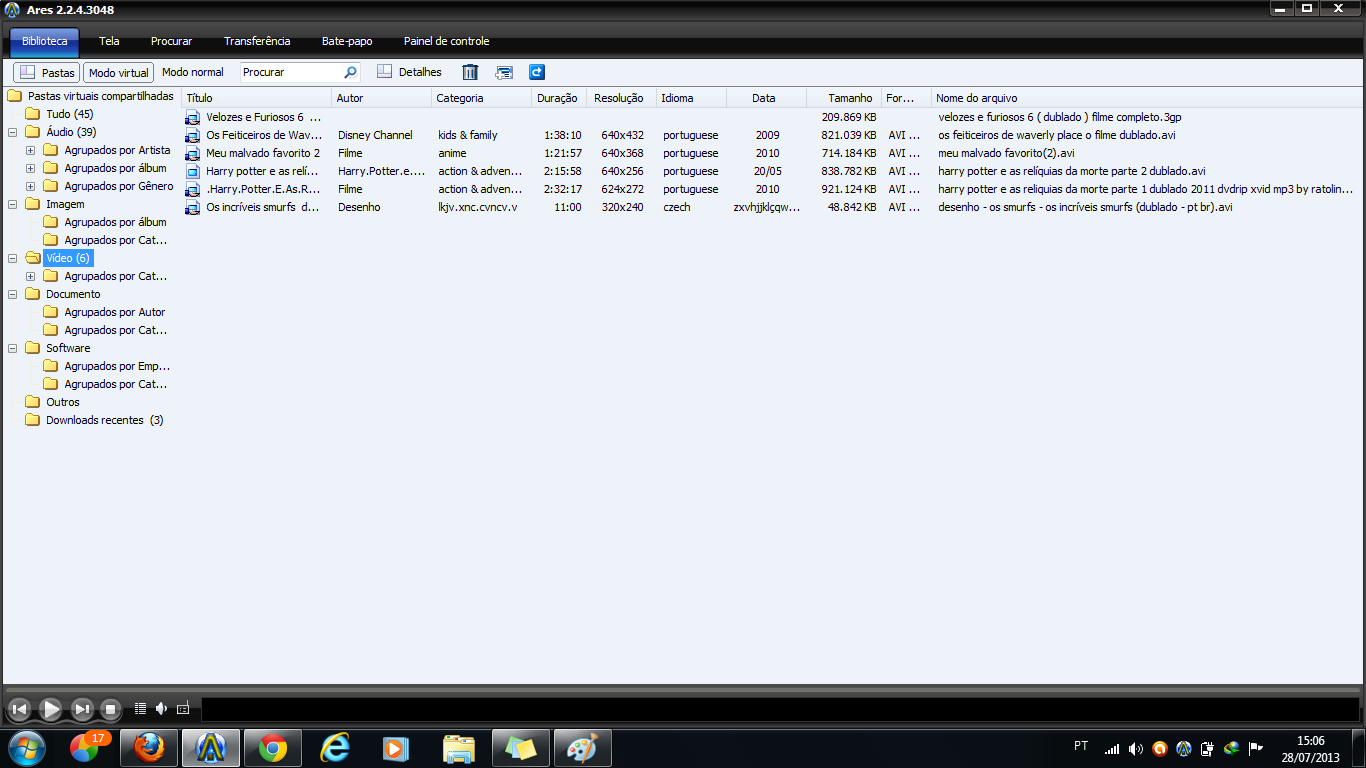Select row '.Harry.Potter.E.As.R...'
Image resolution: width=1366 pixels, height=768 pixels.
pos(772,189)
